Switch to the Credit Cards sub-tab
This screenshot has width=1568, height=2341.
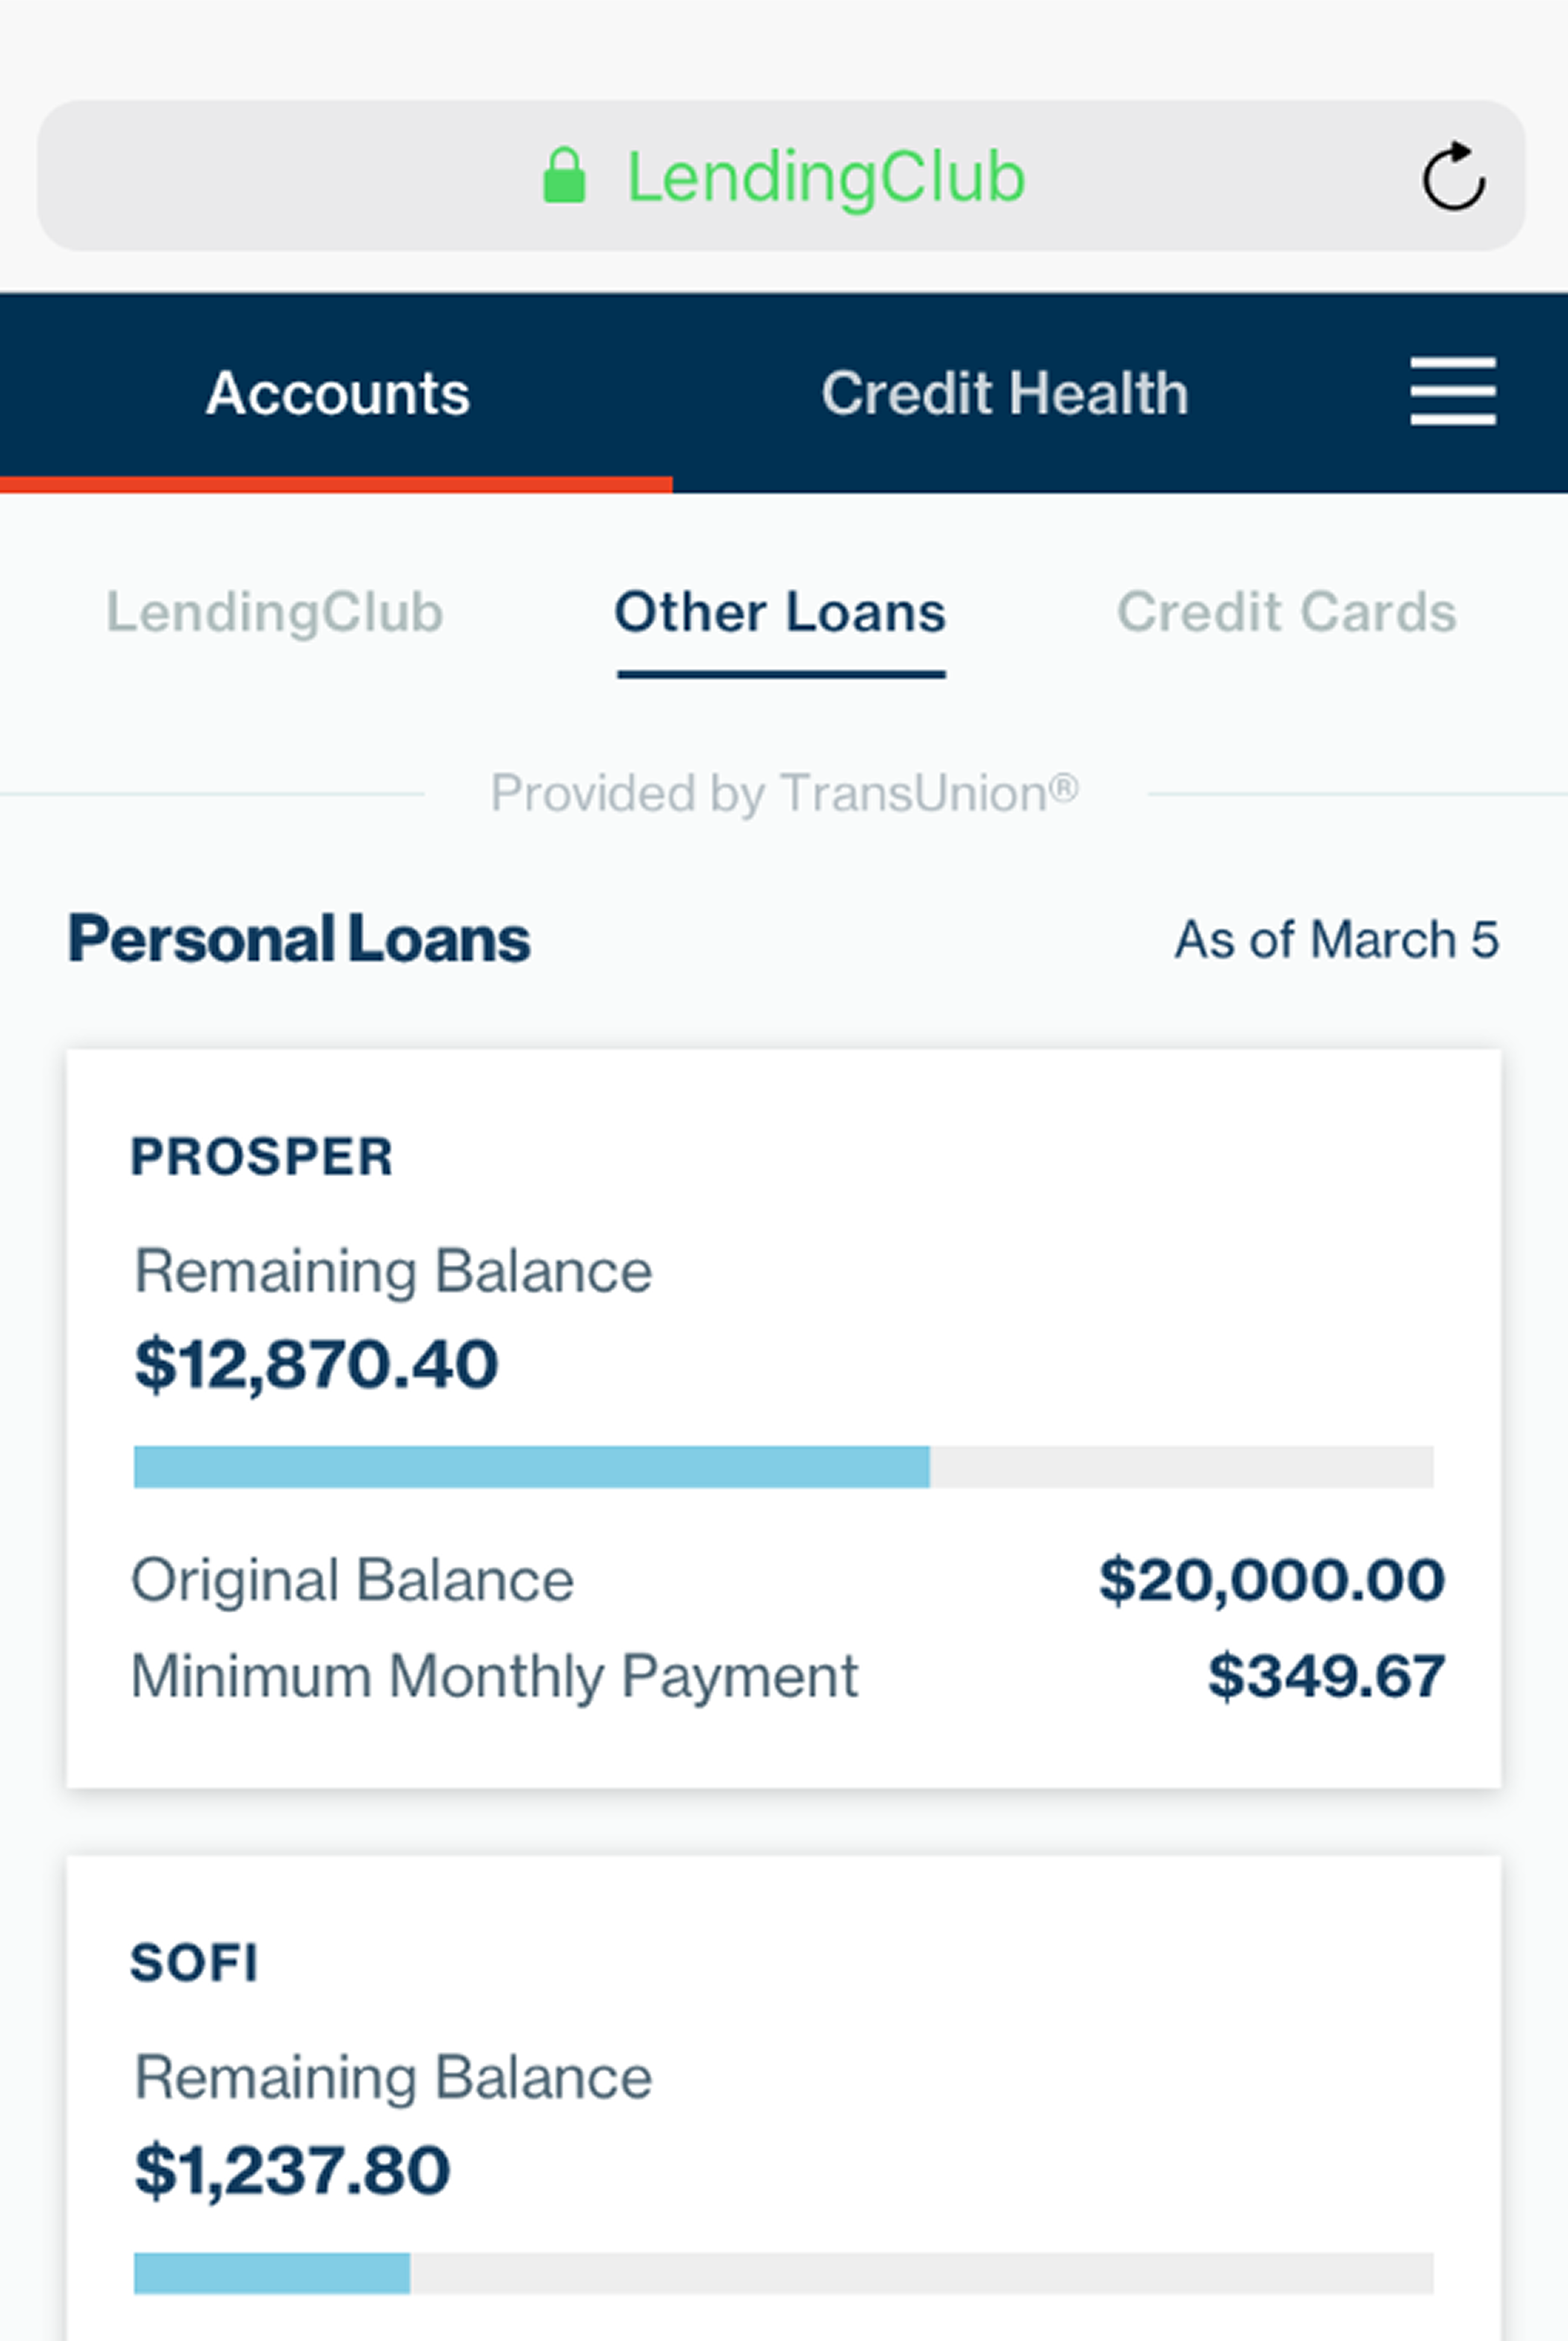point(1286,612)
